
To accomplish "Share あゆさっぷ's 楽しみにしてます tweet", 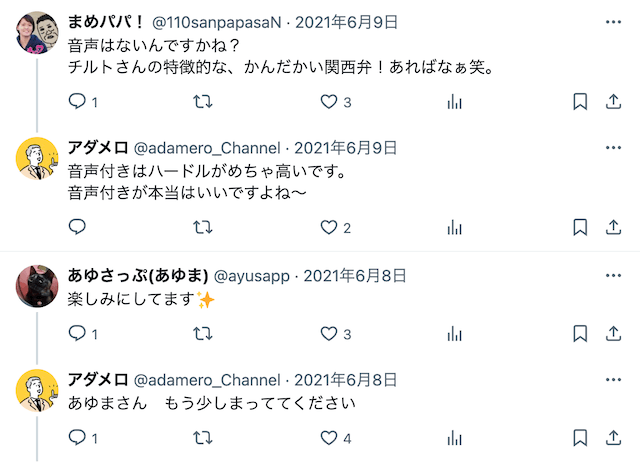I will point(611,333).
